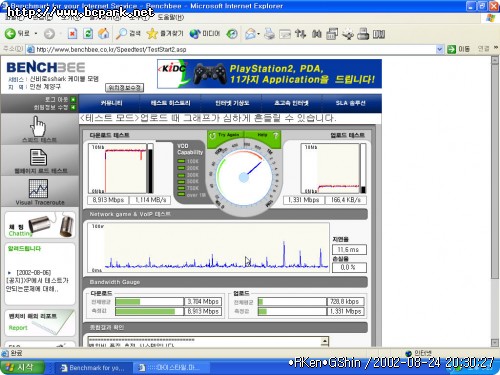500x375 pixels.
Task: Start the speed test with the hand icon
Action: click(x=38, y=126)
